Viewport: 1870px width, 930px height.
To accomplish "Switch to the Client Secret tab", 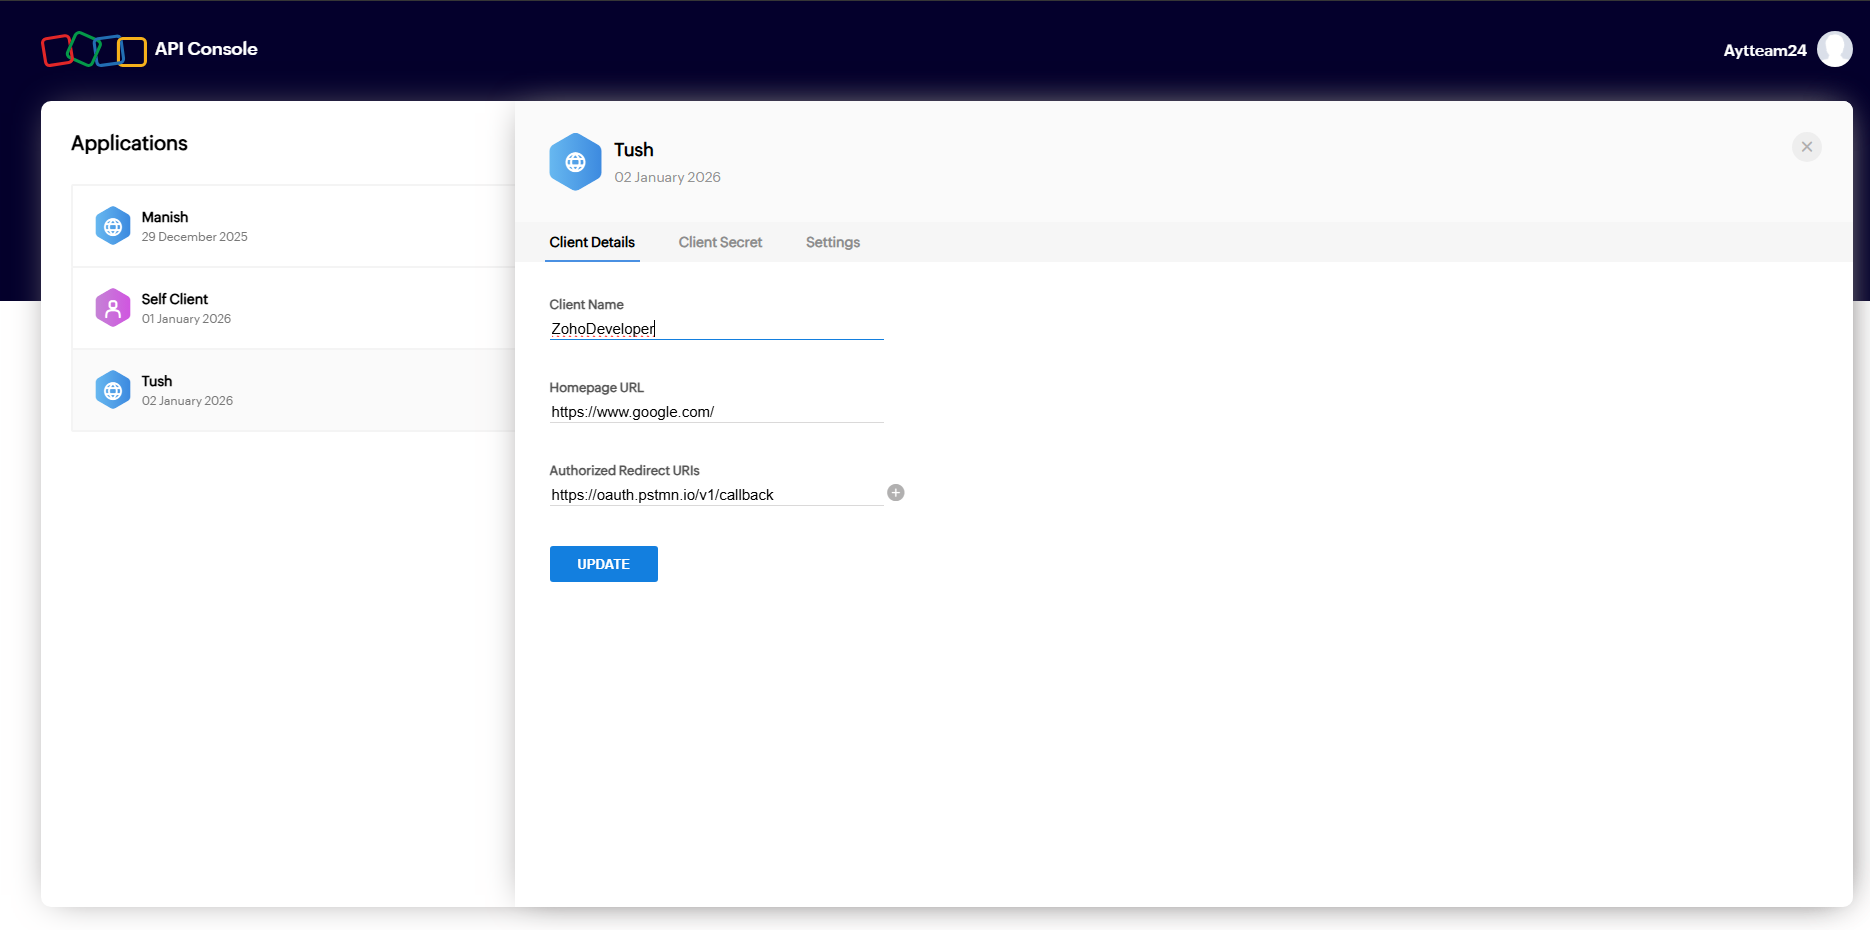I will coord(720,242).
